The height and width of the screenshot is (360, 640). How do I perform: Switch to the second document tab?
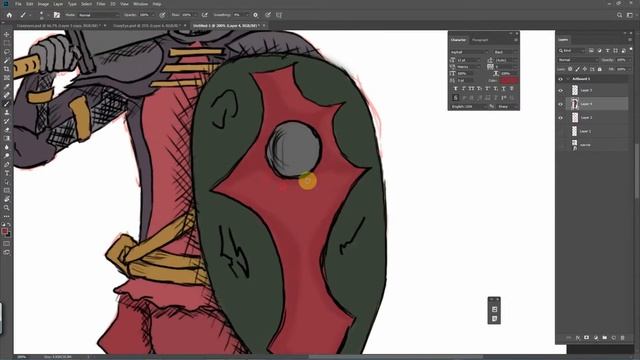coord(147,26)
